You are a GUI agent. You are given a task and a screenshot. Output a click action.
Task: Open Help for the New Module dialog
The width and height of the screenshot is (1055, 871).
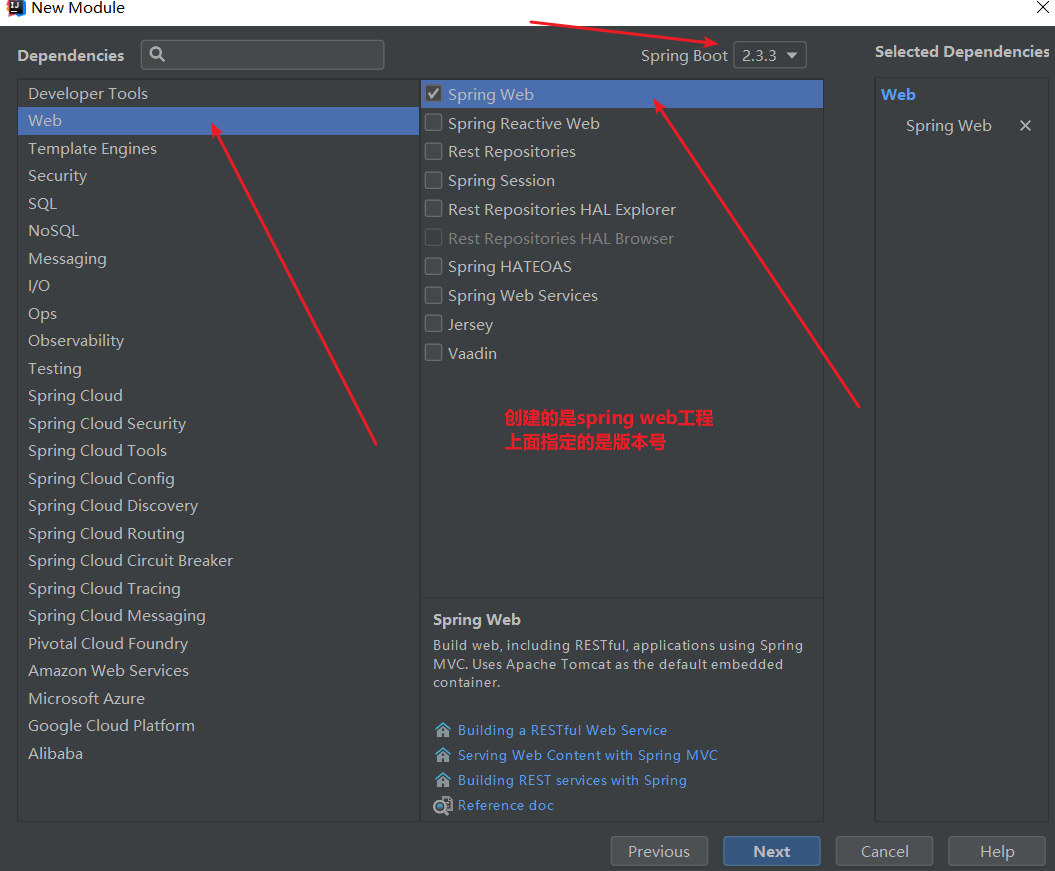click(996, 851)
